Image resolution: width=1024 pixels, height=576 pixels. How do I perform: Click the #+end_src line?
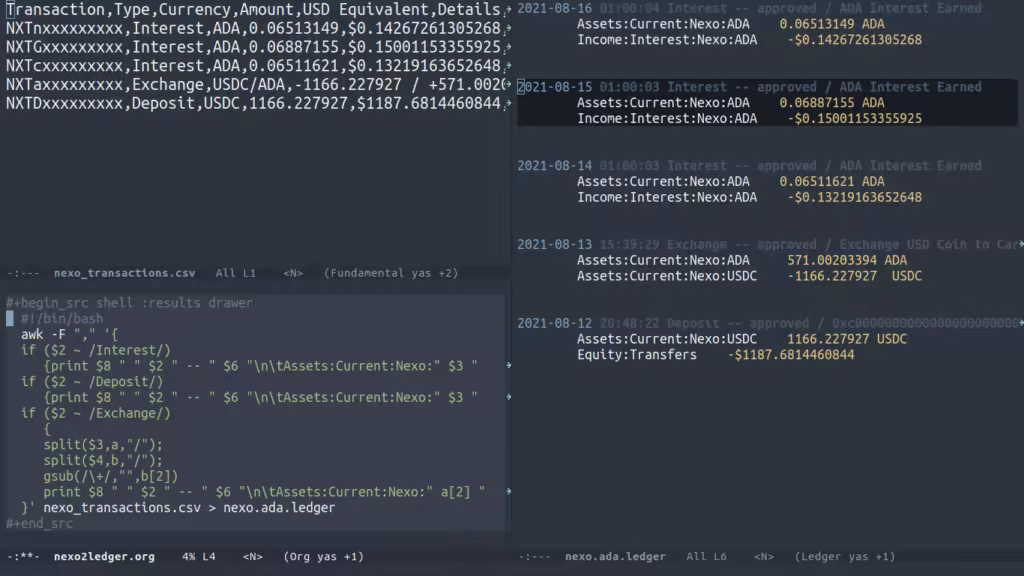pos(39,523)
